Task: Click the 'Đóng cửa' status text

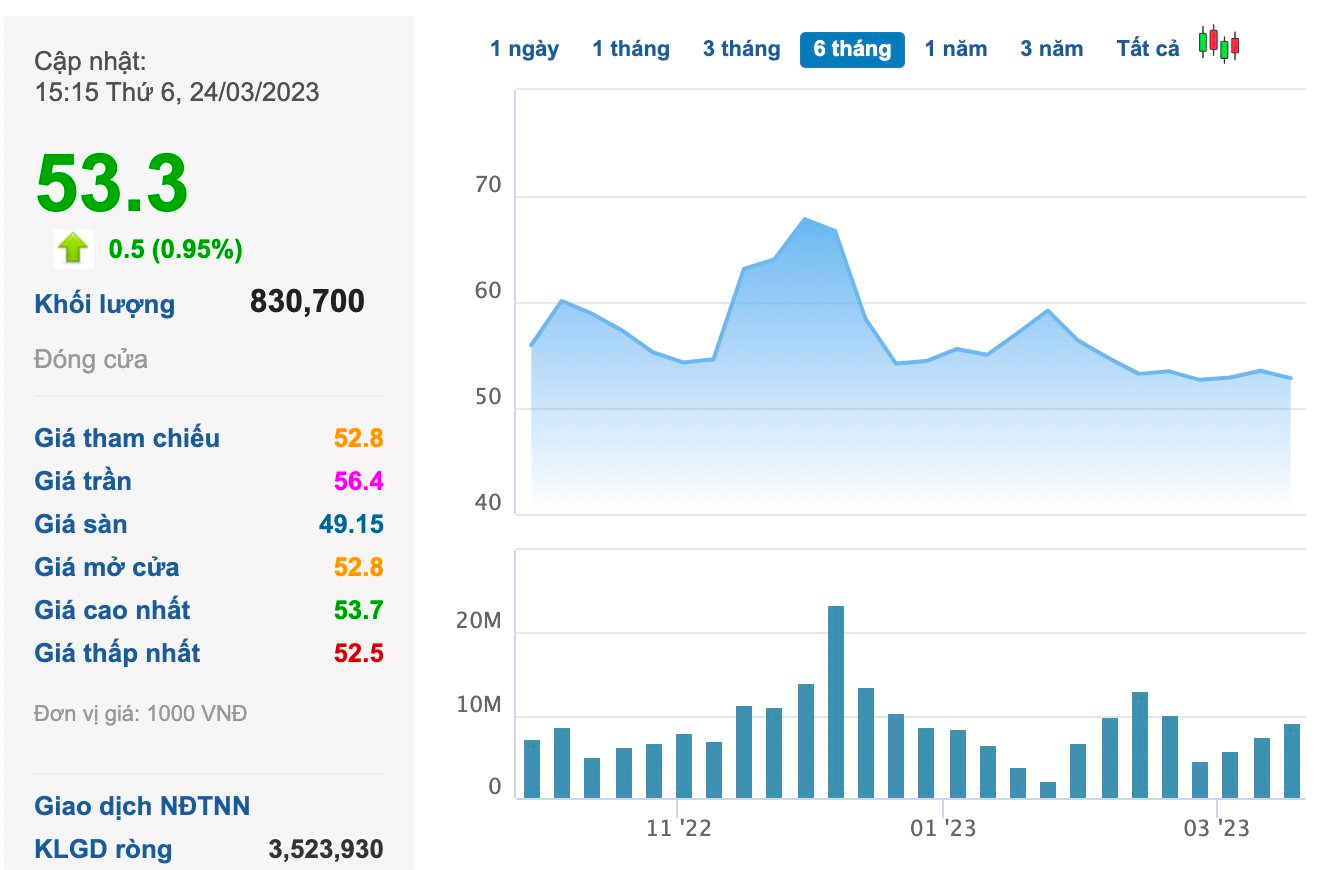Action: (91, 360)
